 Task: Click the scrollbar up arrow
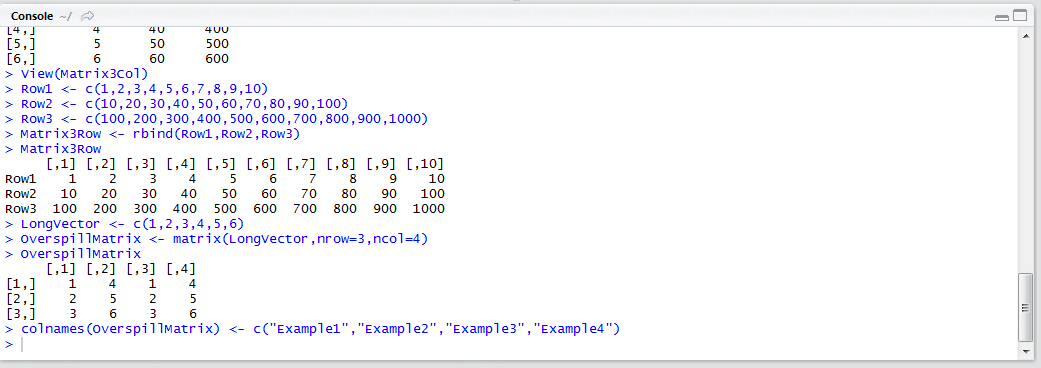(x=1024, y=35)
